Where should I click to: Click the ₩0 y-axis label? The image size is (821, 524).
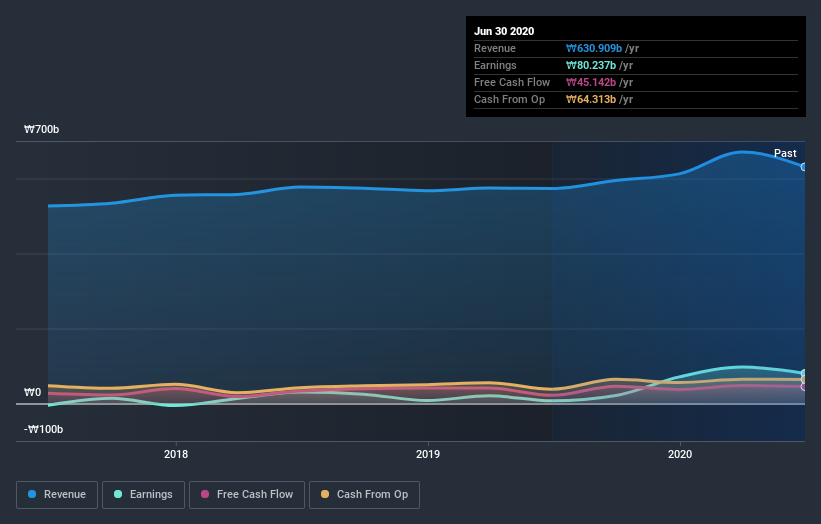(x=32, y=392)
